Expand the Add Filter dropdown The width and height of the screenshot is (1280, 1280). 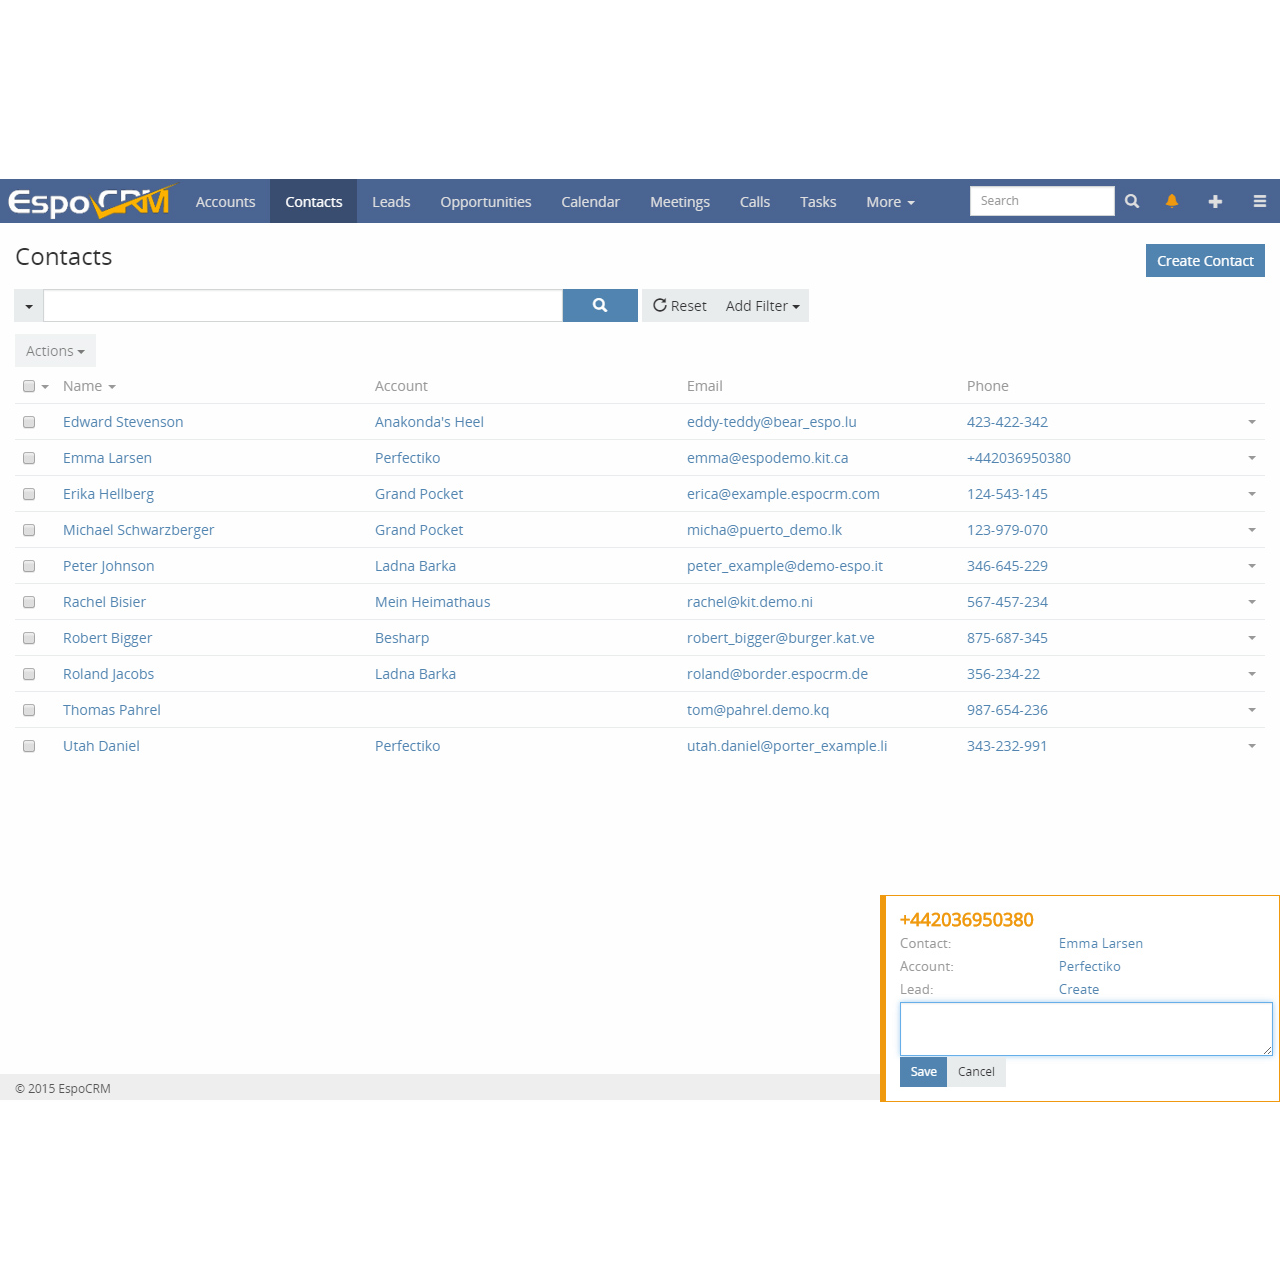(762, 306)
